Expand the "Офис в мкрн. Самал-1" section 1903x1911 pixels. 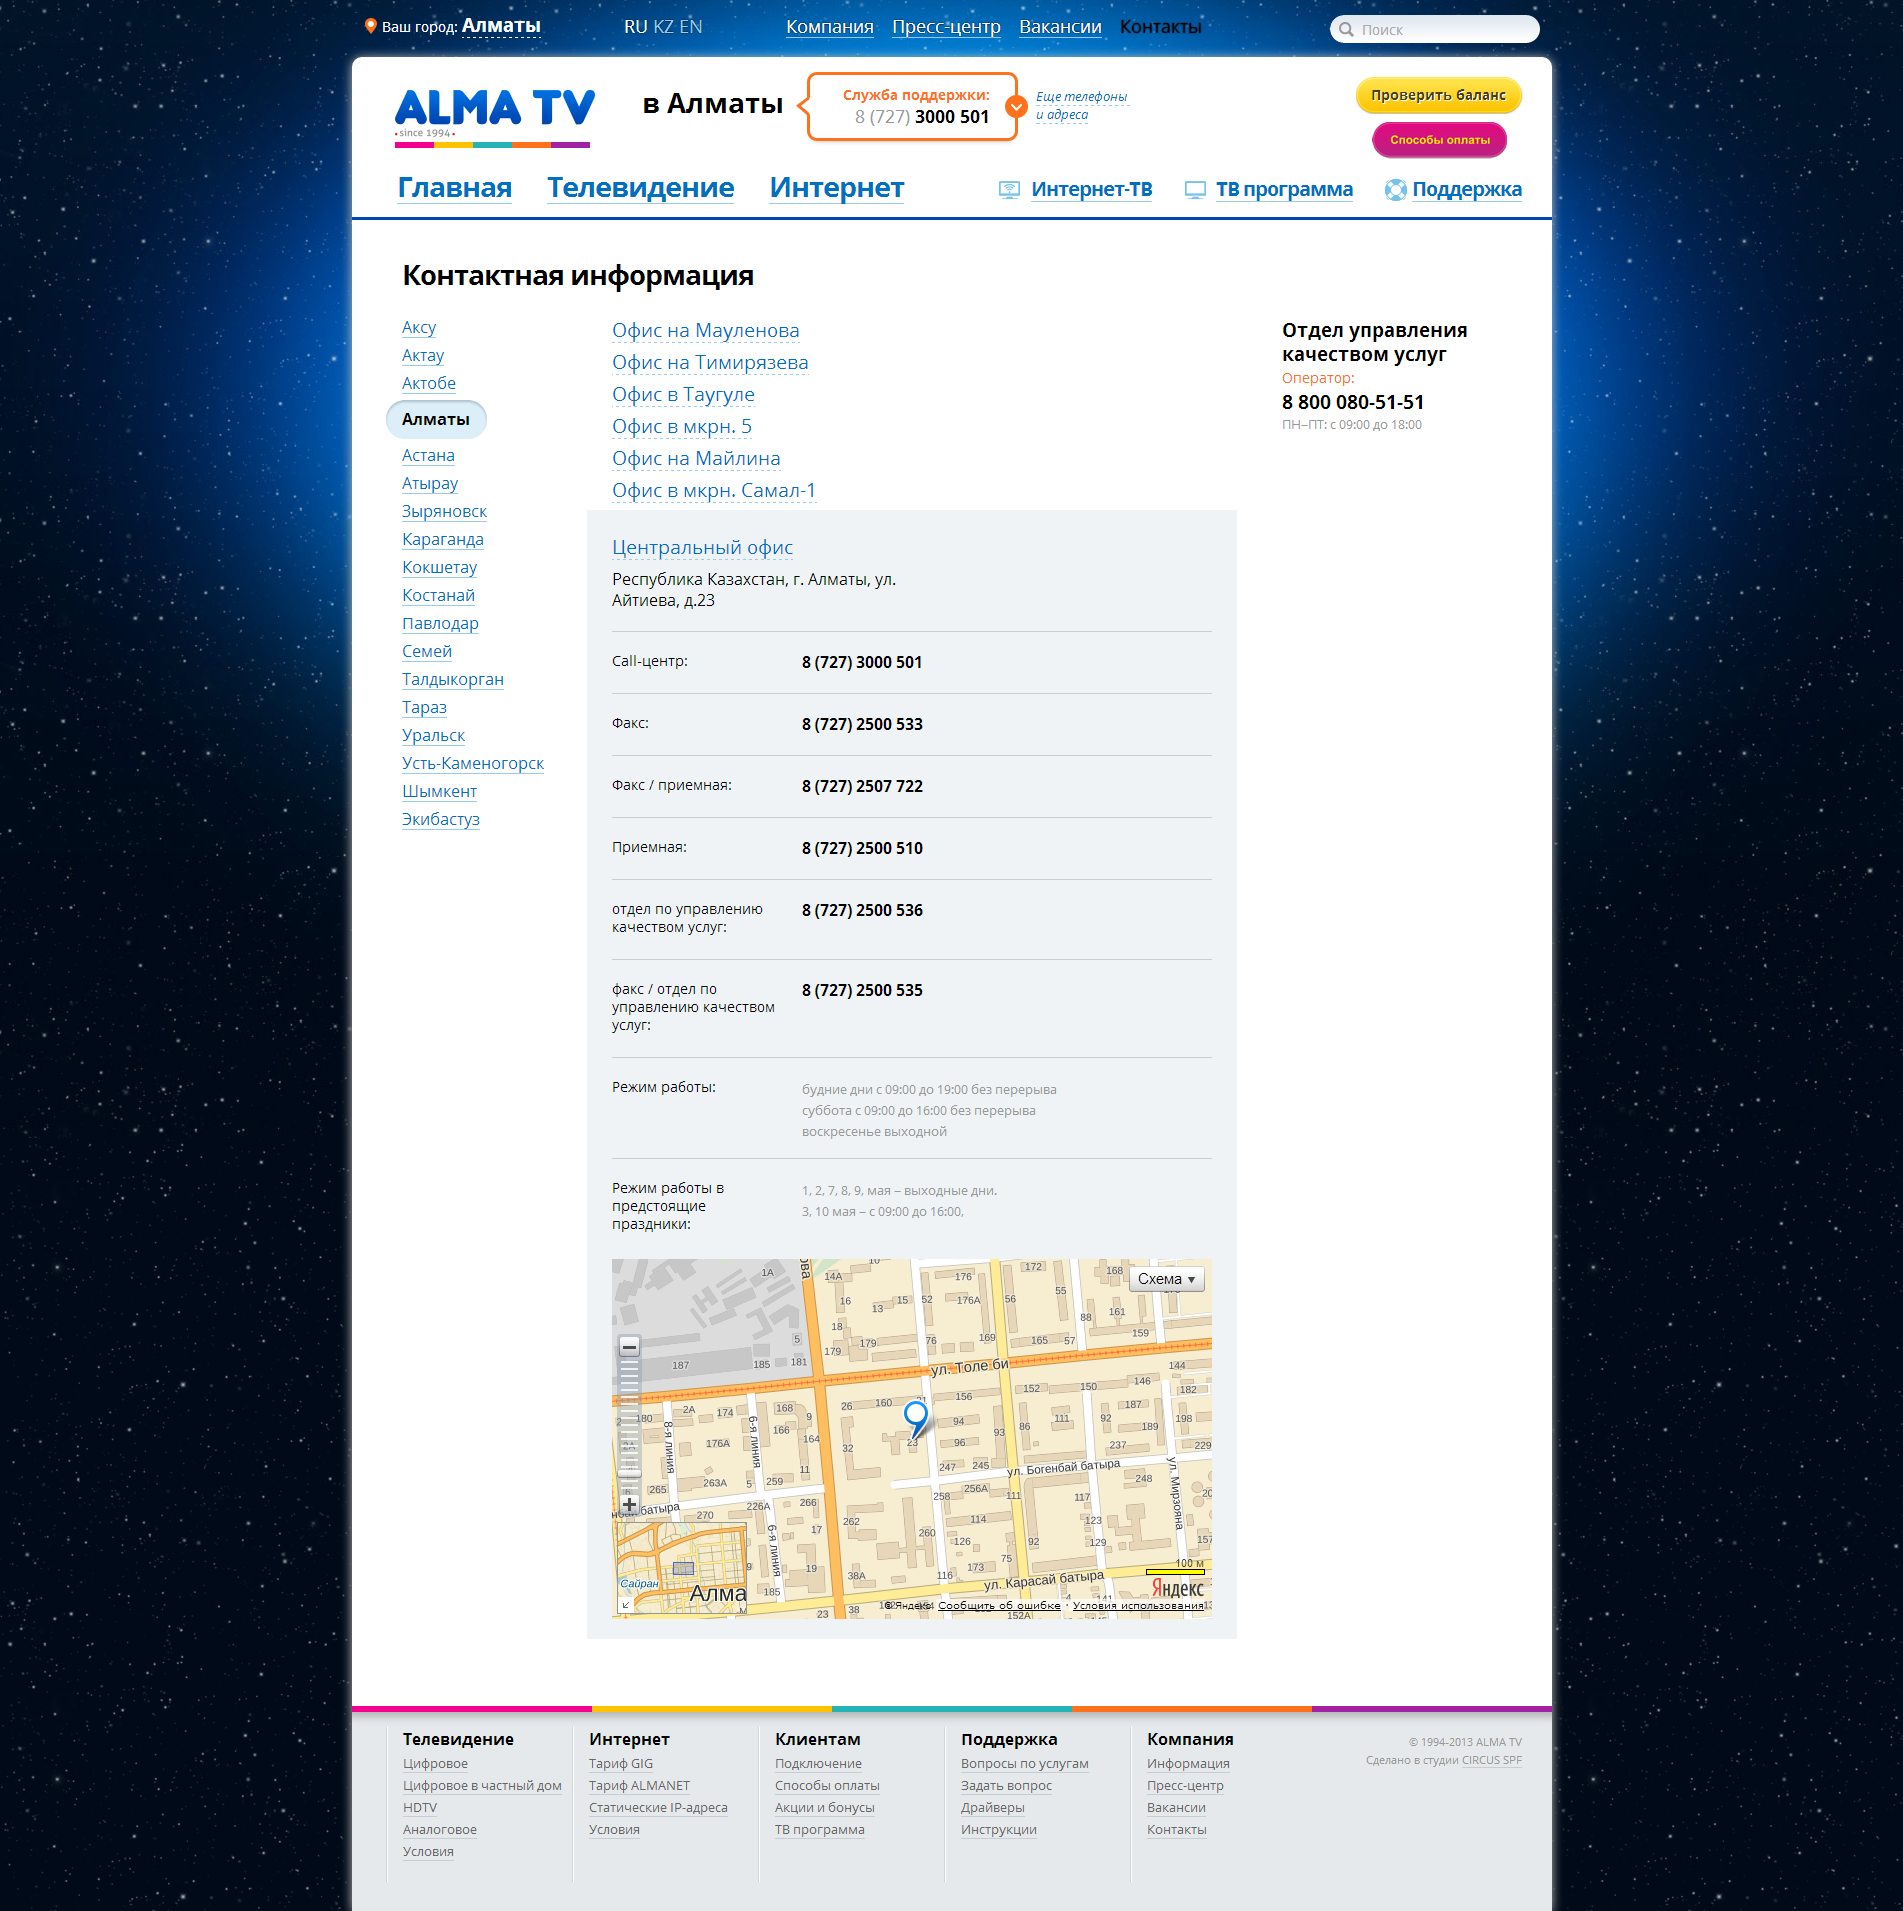pos(714,491)
